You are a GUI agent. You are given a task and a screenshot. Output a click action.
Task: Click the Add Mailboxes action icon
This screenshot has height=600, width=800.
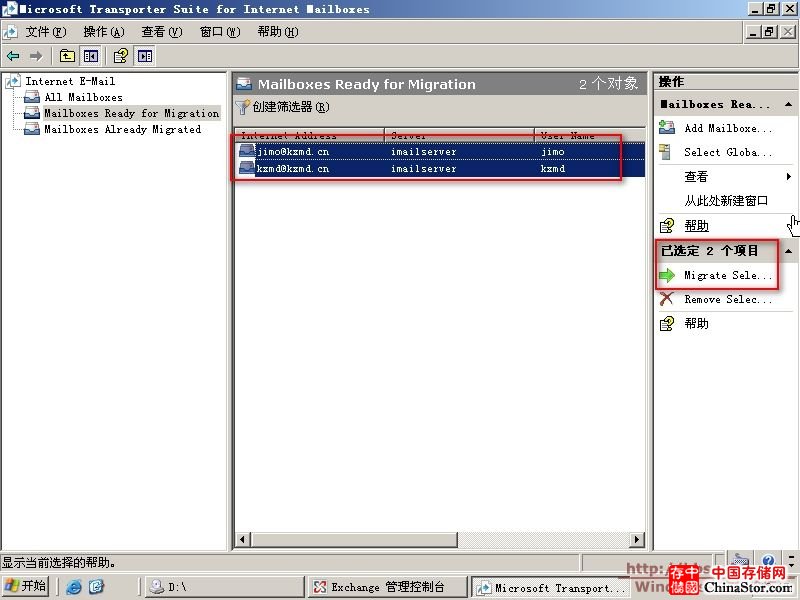click(x=667, y=128)
